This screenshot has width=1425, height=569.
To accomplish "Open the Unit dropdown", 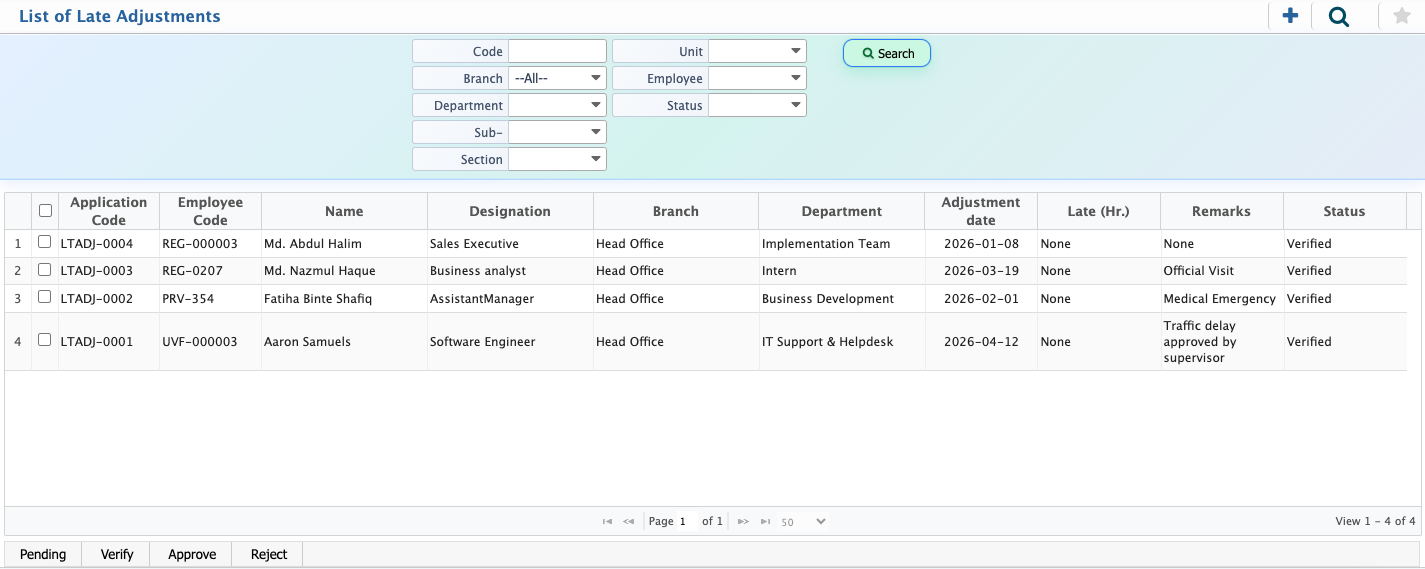I will 757,51.
